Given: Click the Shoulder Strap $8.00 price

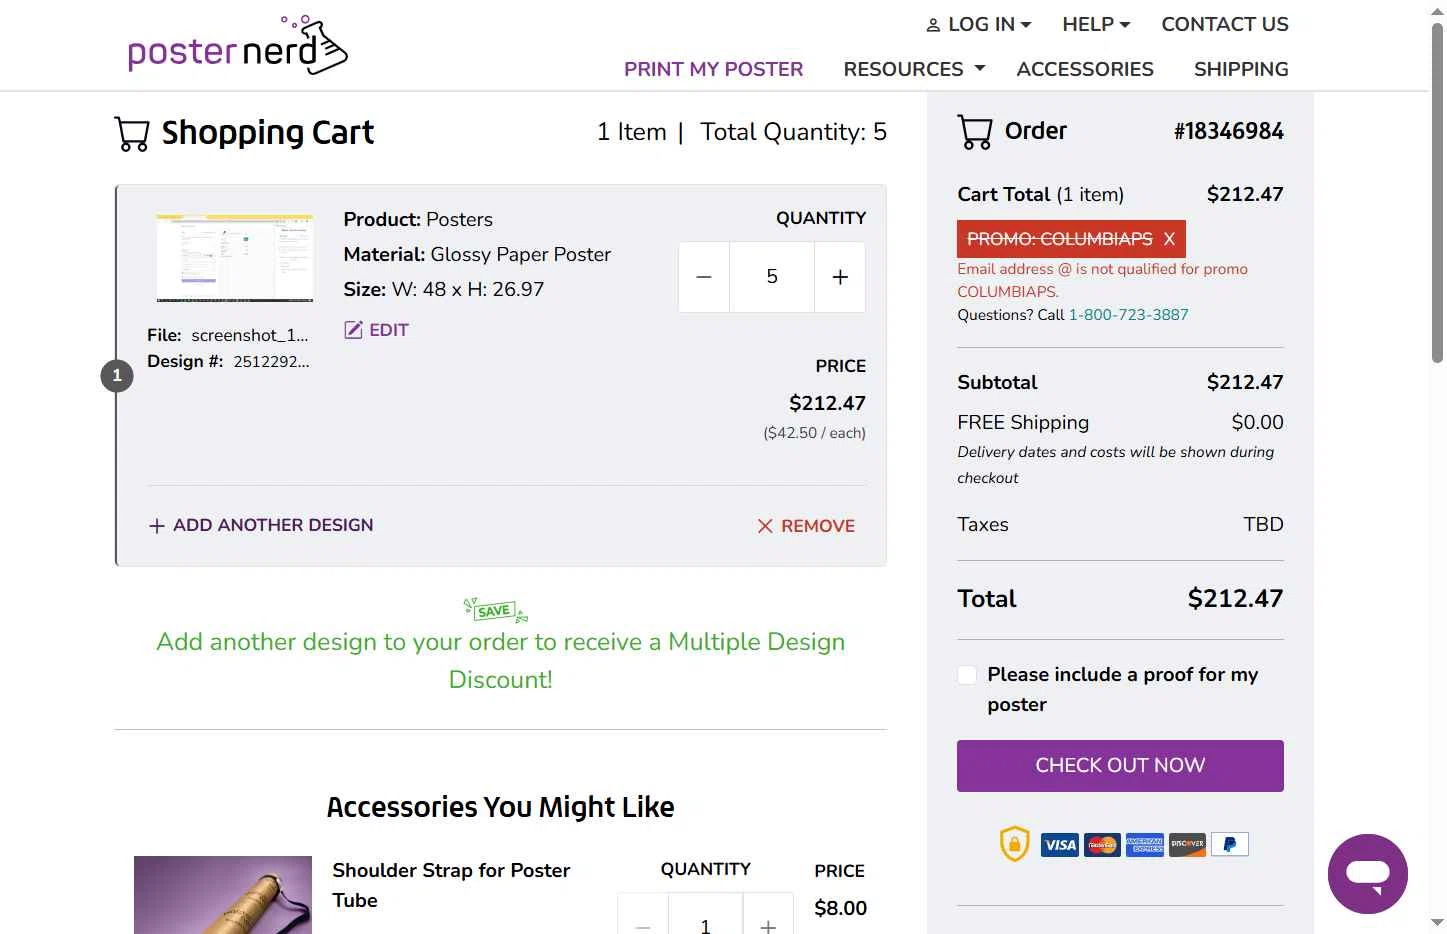Looking at the screenshot, I should pos(840,909).
